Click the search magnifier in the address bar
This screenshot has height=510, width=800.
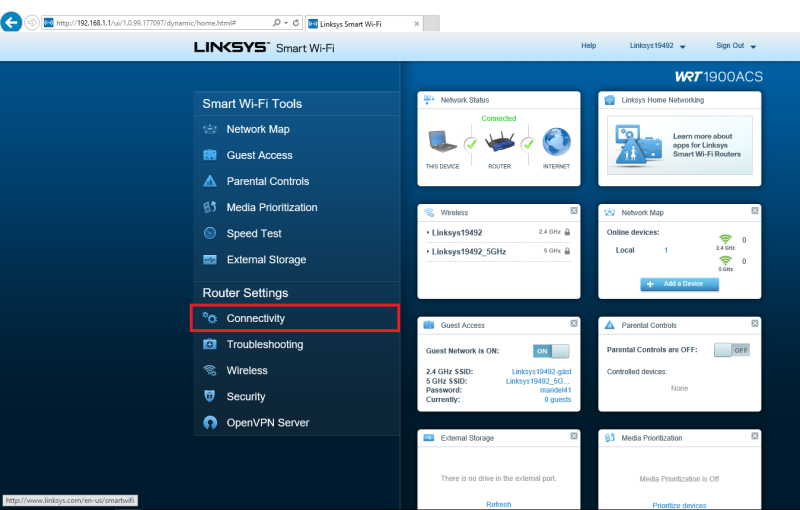pos(277,23)
